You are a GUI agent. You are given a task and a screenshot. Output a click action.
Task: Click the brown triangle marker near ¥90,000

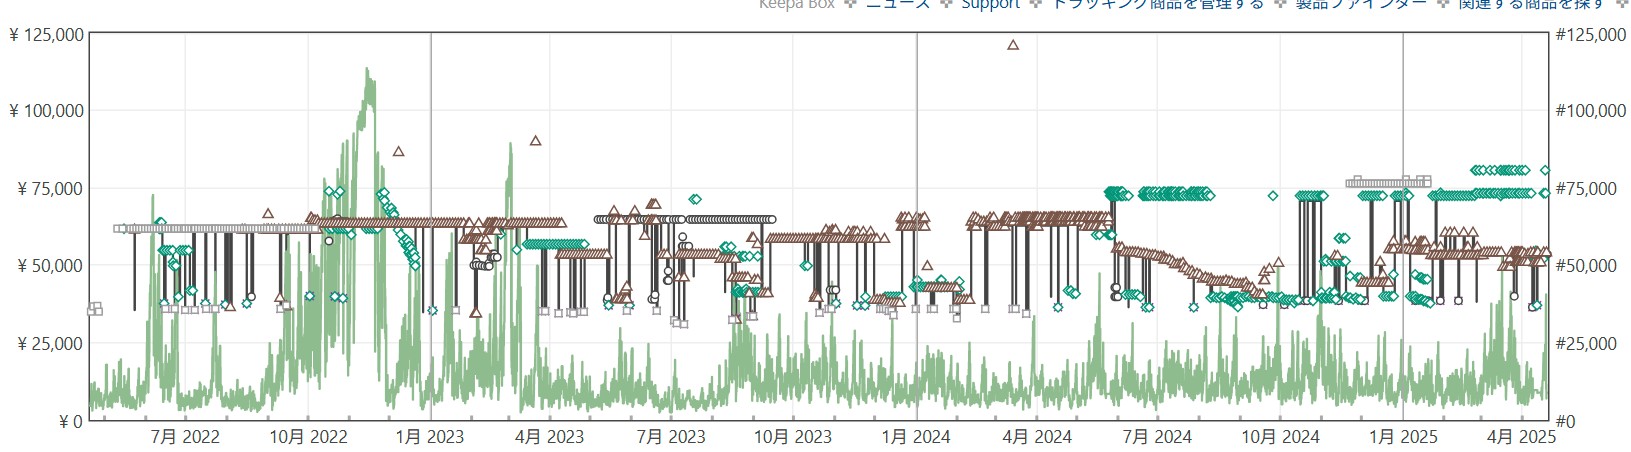(536, 141)
